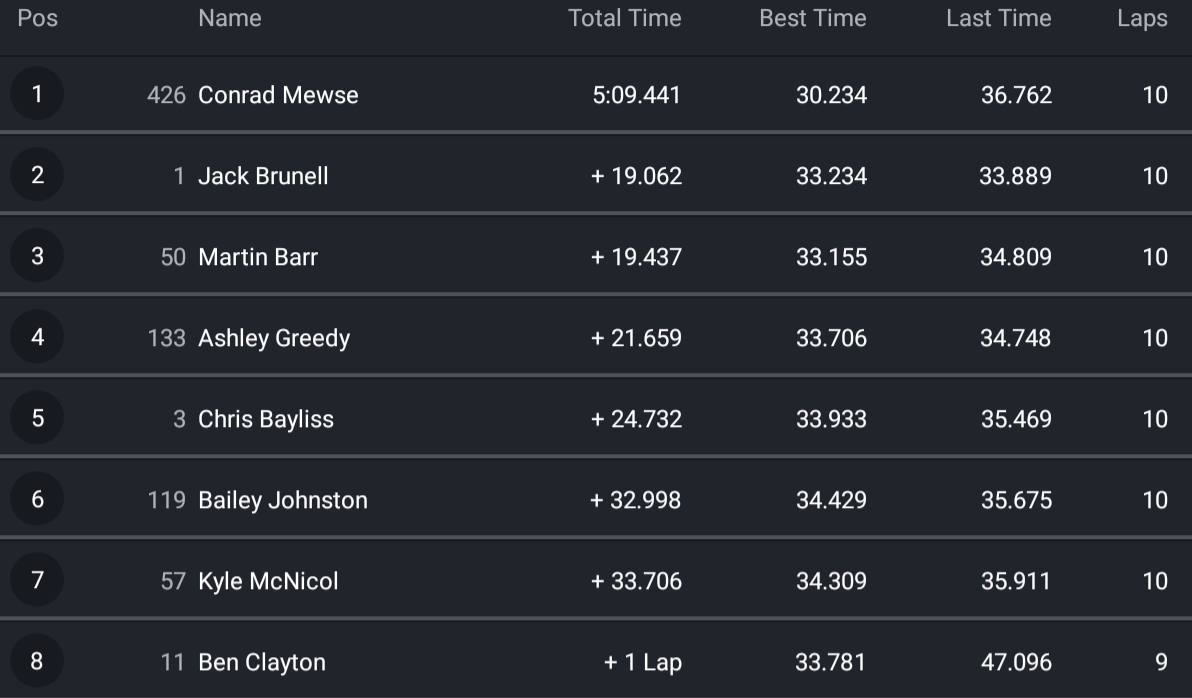Open rider Conrad Mewse's name
1192x698 pixels.
click(278, 95)
